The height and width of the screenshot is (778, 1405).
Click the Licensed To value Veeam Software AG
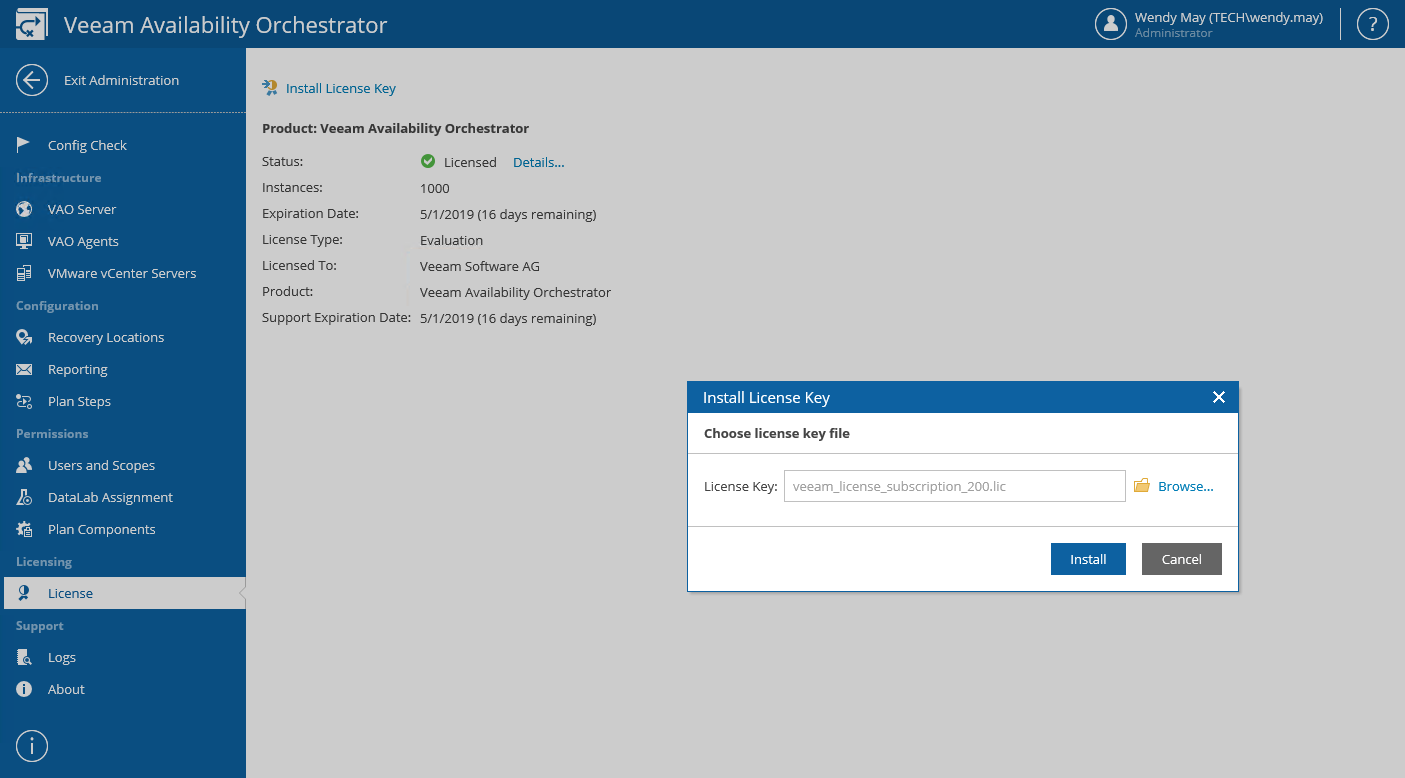tap(480, 266)
